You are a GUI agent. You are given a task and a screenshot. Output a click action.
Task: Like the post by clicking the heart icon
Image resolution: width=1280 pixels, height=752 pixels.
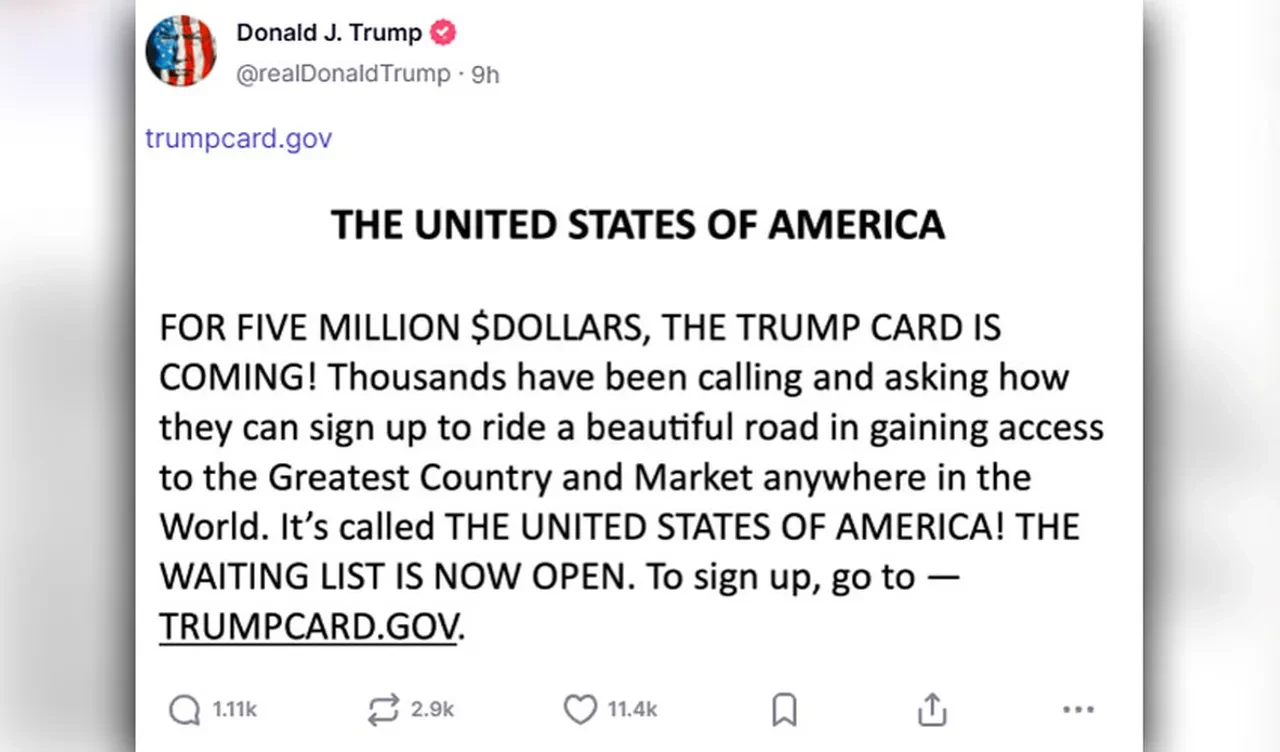tap(580, 710)
